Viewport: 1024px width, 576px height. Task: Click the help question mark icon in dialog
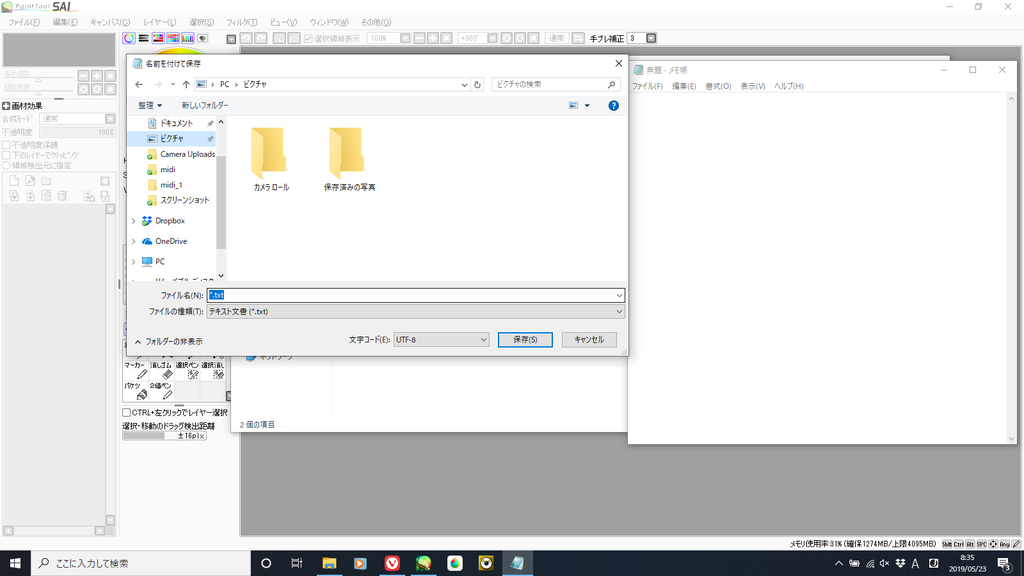coord(613,105)
